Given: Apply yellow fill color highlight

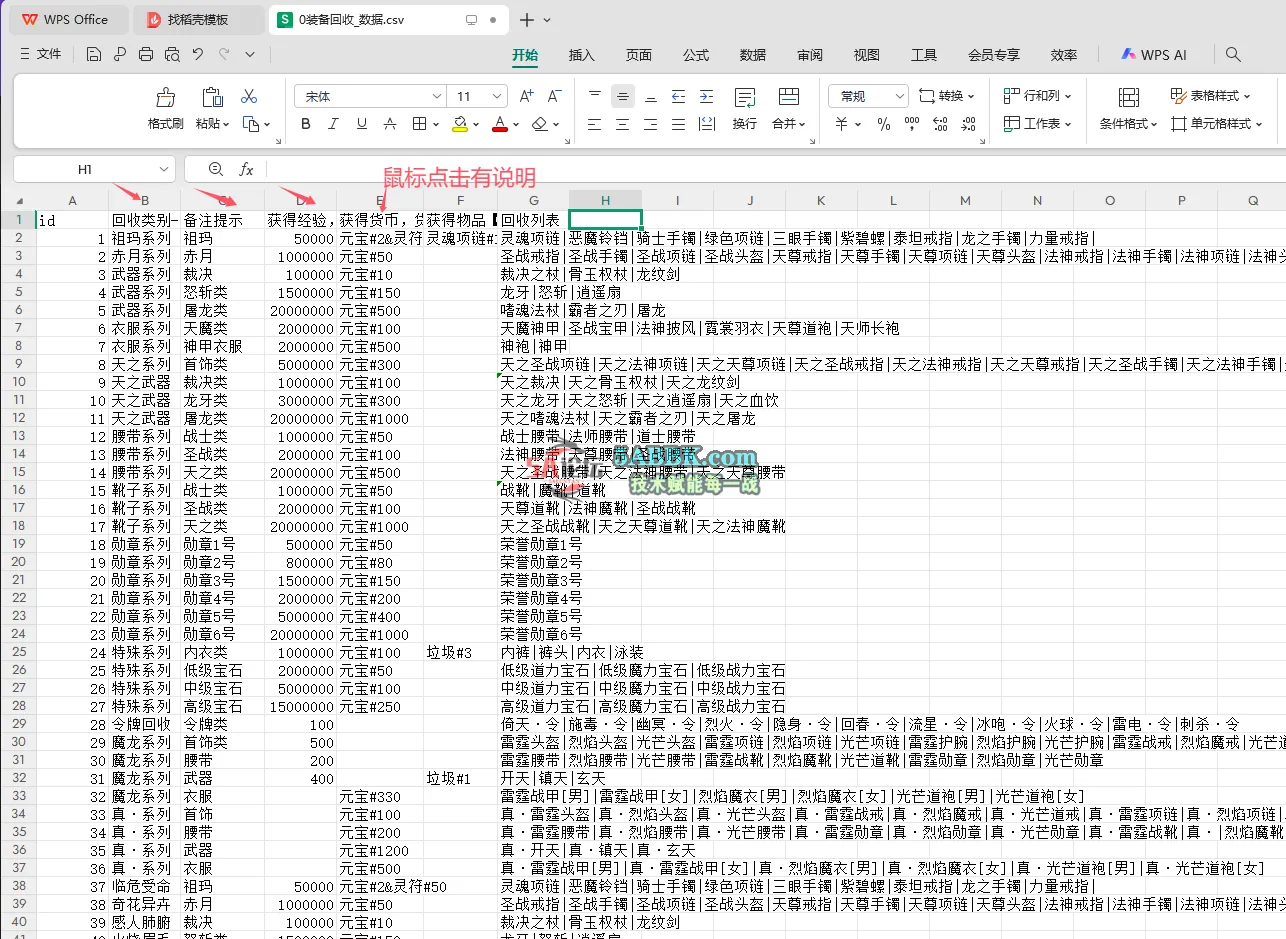Looking at the screenshot, I should click(x=460, y=124).
